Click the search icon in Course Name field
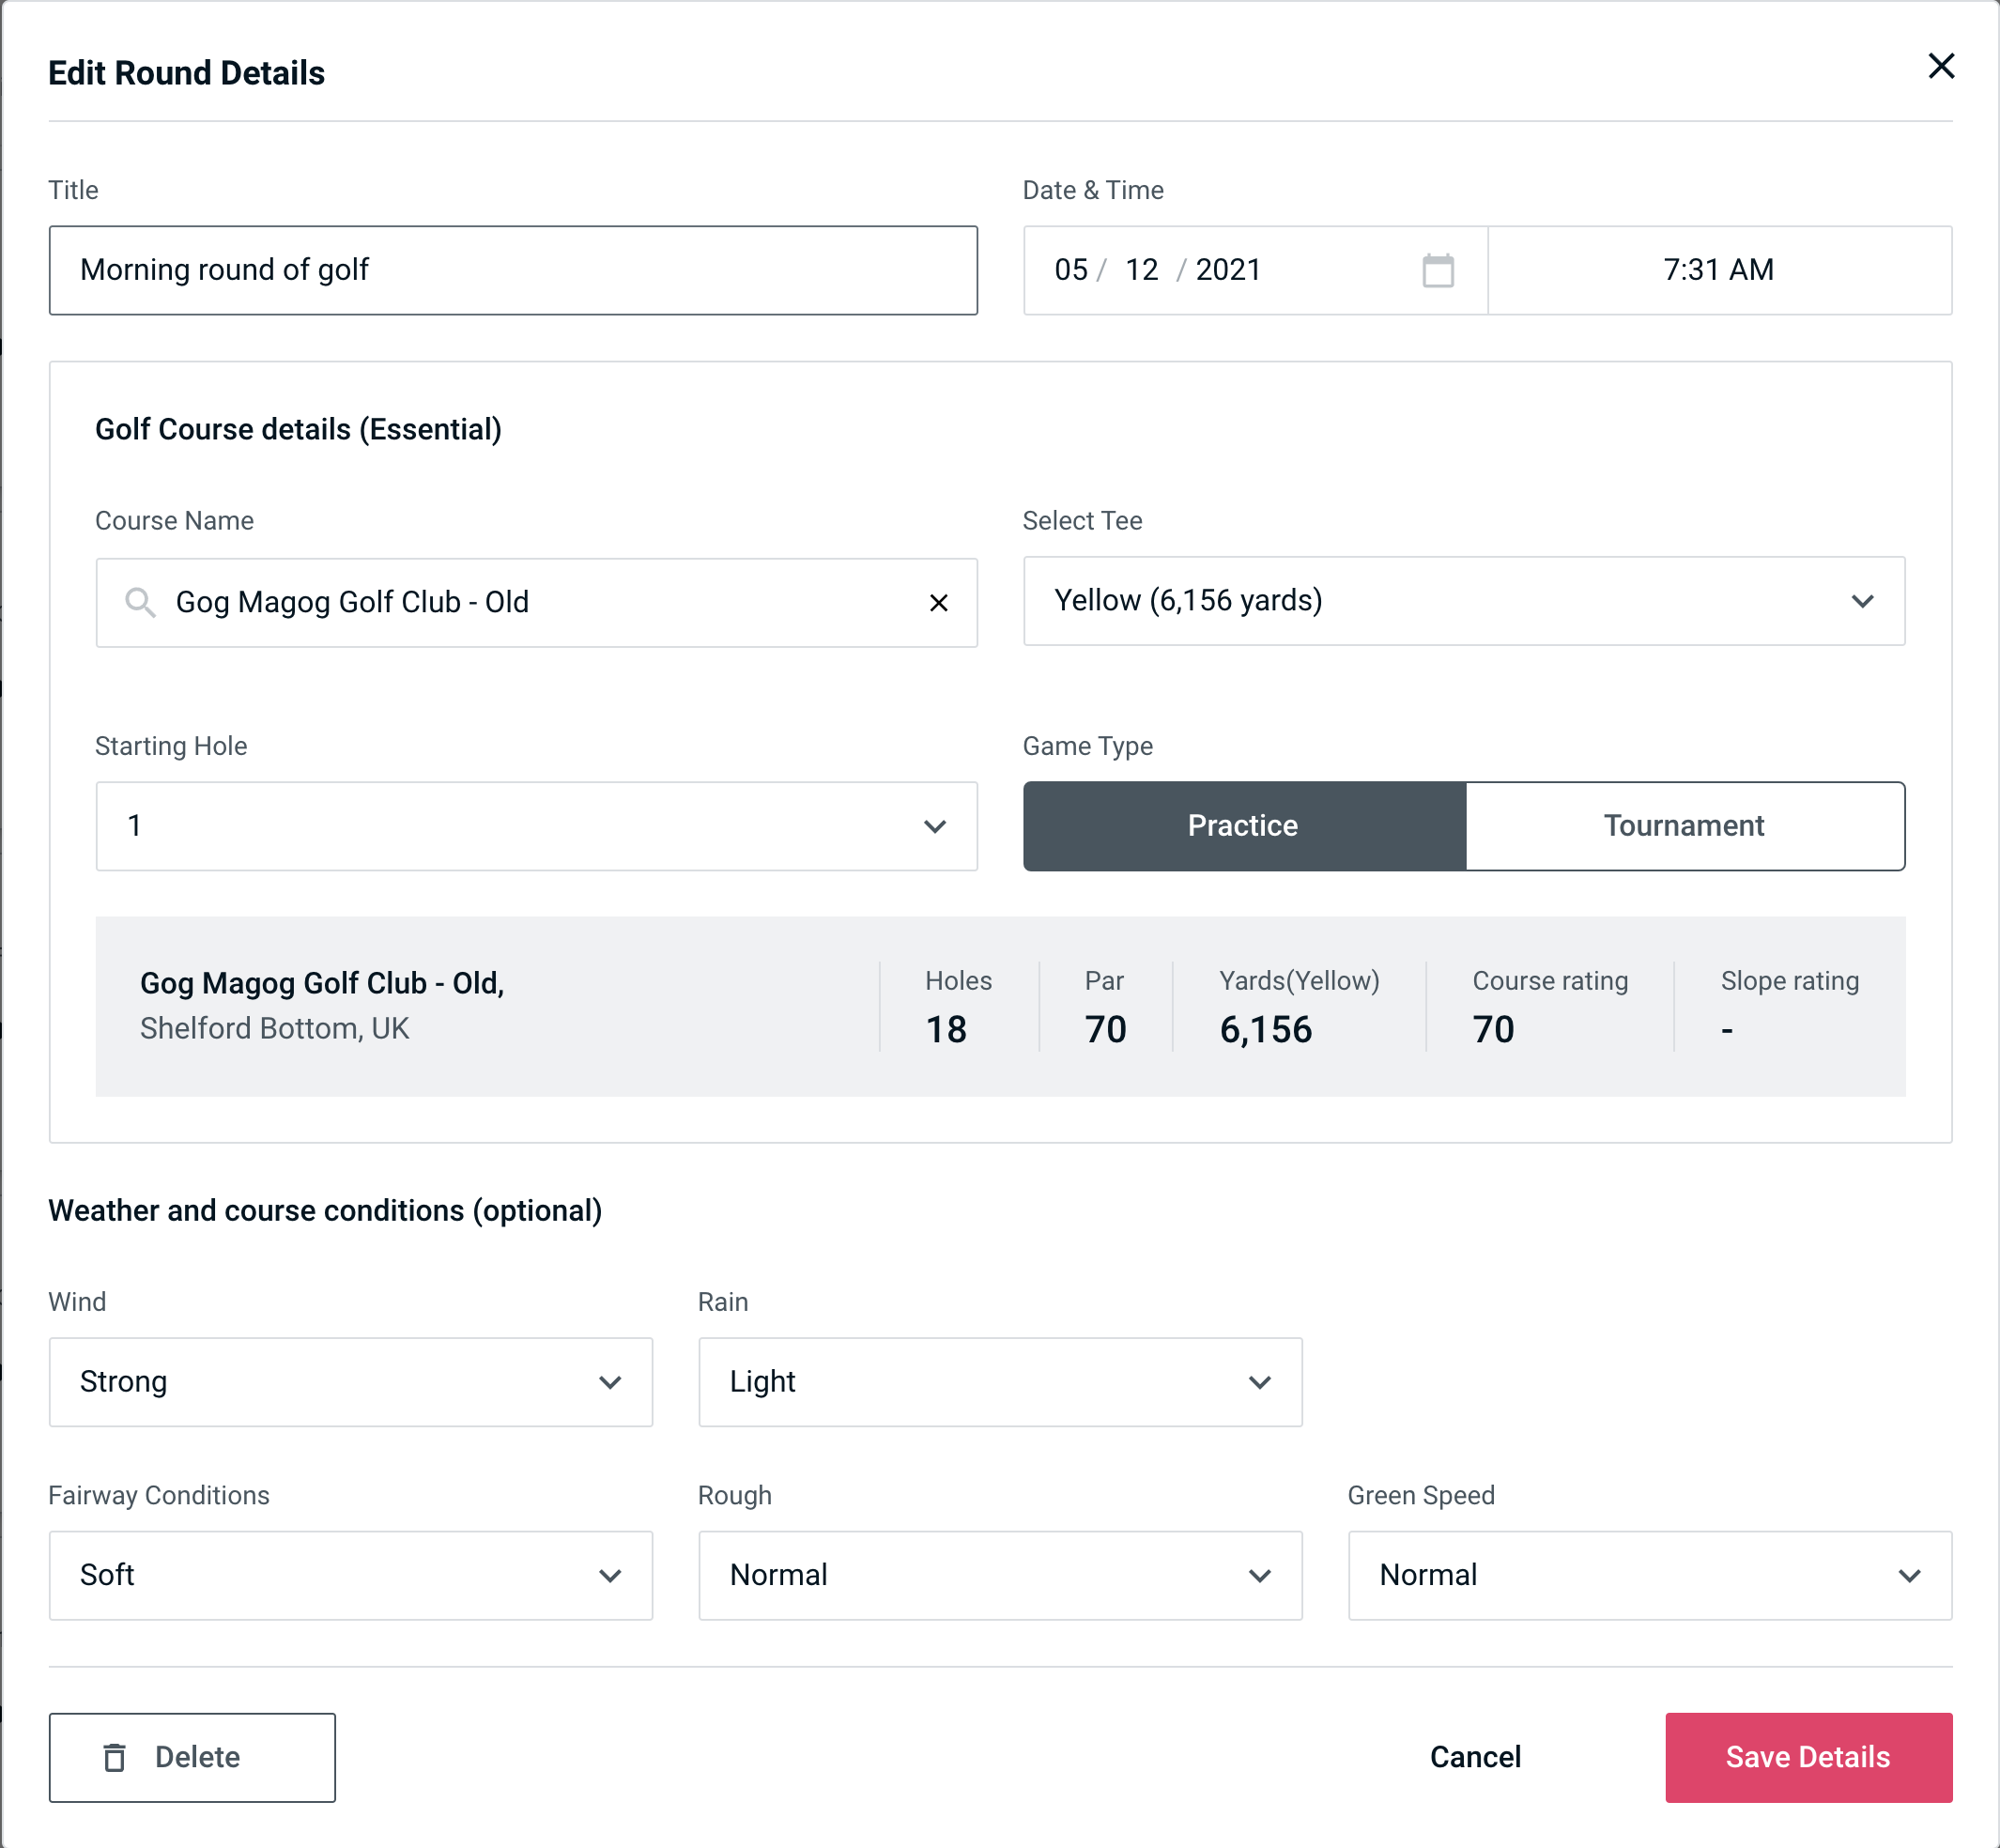2000x1848 pixels. coord(139,601)
